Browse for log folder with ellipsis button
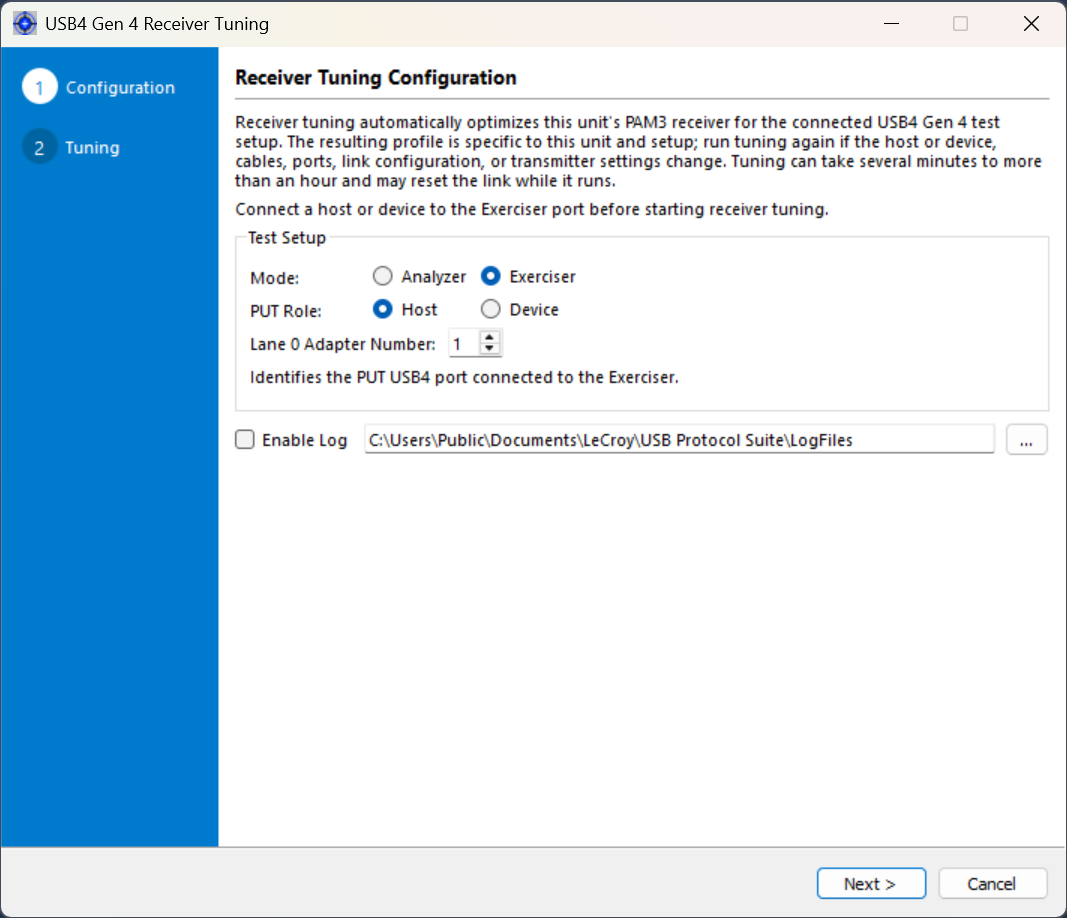The image size is (1067, 918). 1026,440
